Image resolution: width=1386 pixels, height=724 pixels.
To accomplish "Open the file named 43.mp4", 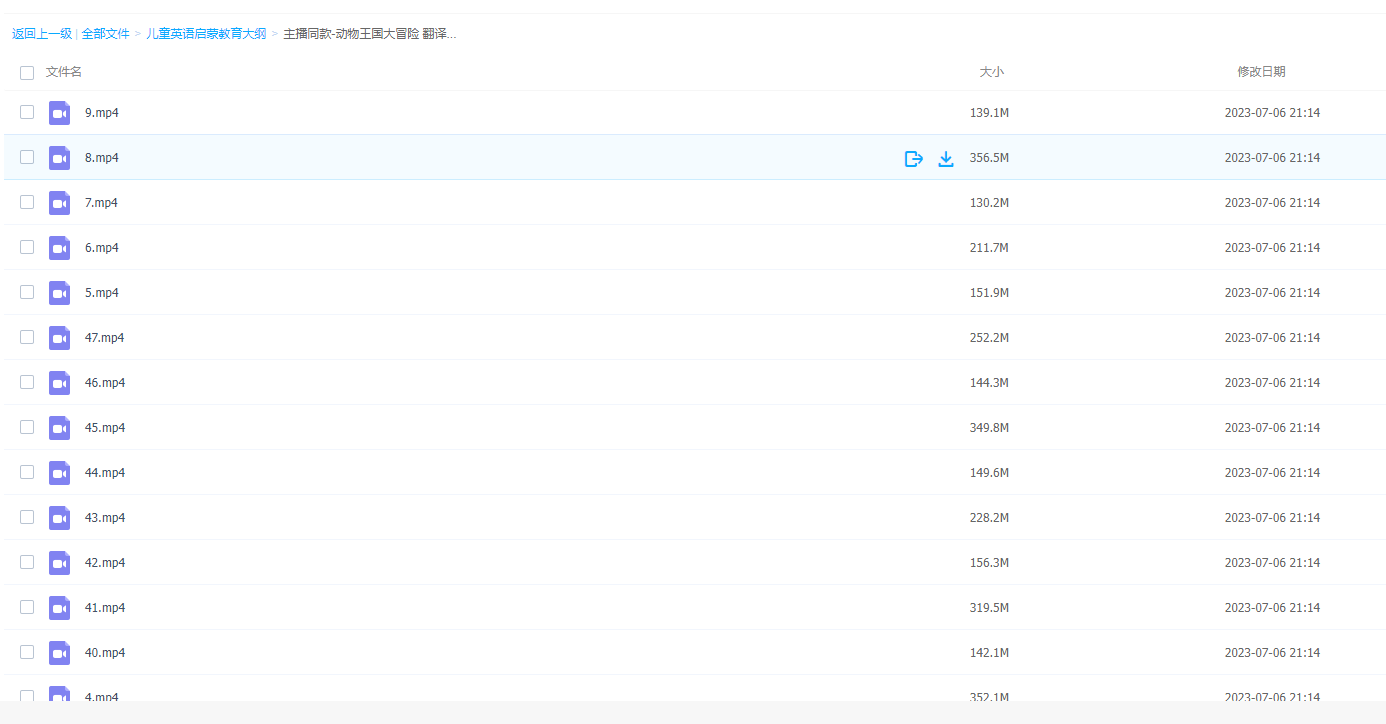I will coord(105,518).
